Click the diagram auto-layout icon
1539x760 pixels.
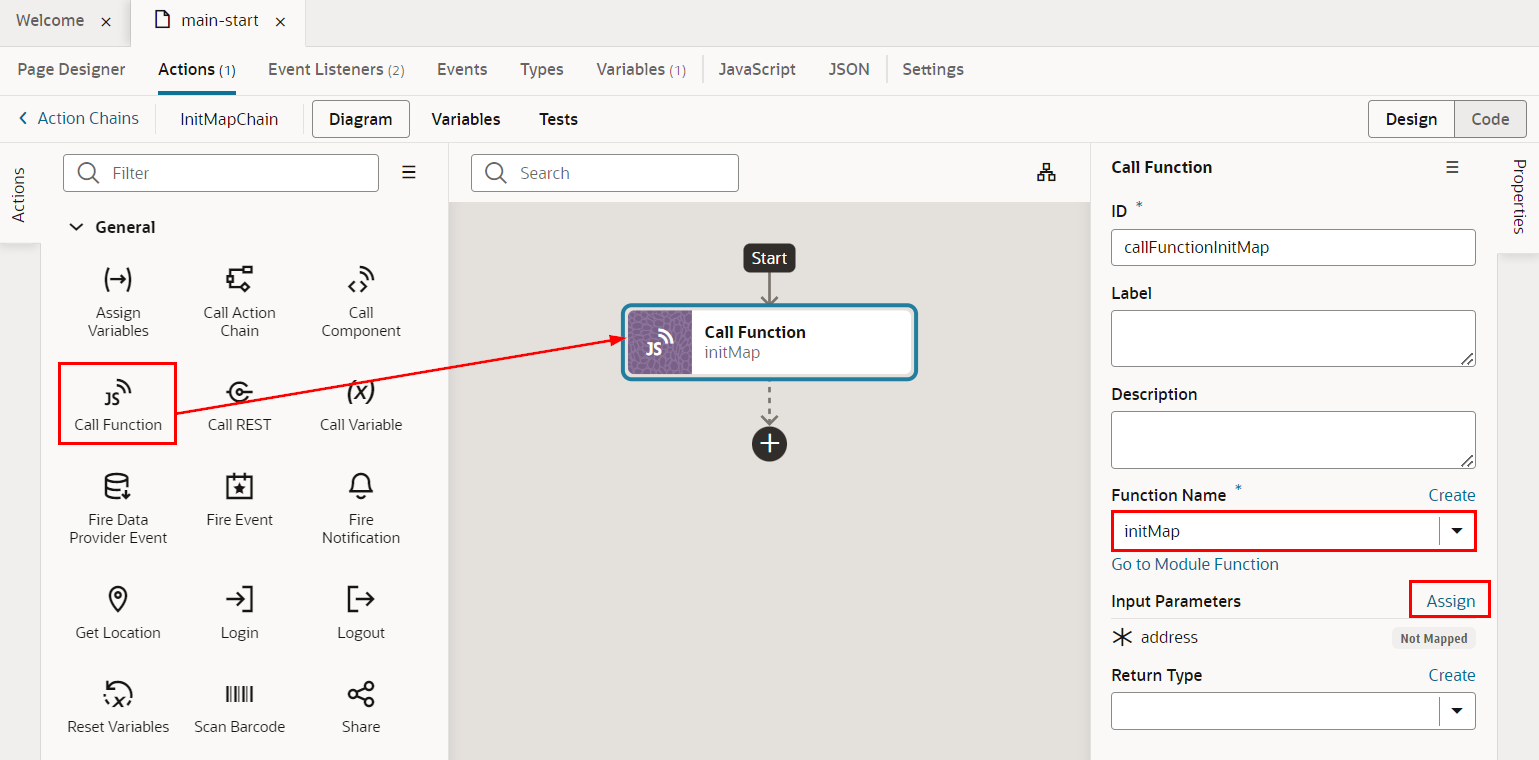[x=1046, y=173]
